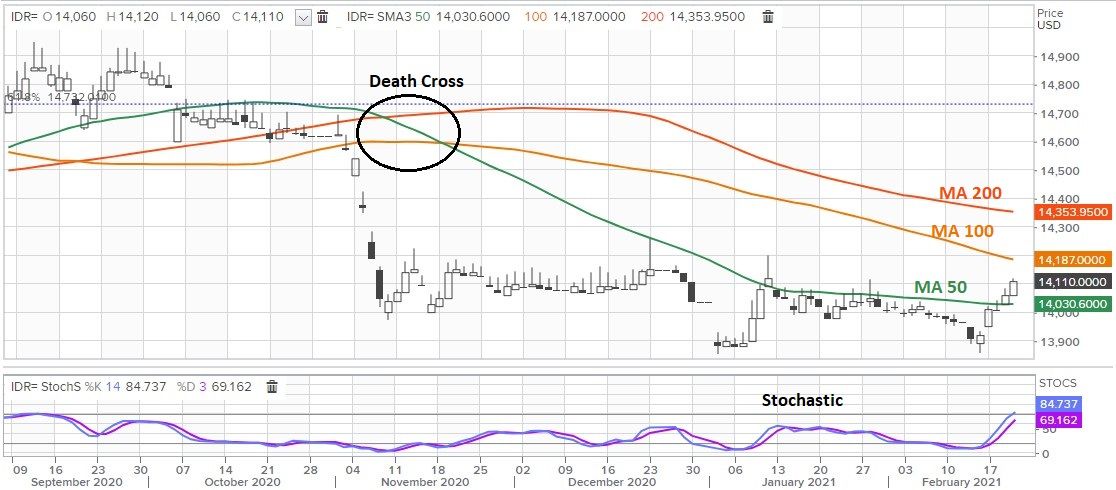Select the black 14,110.0000 last-price tag

coord(1073,282)
